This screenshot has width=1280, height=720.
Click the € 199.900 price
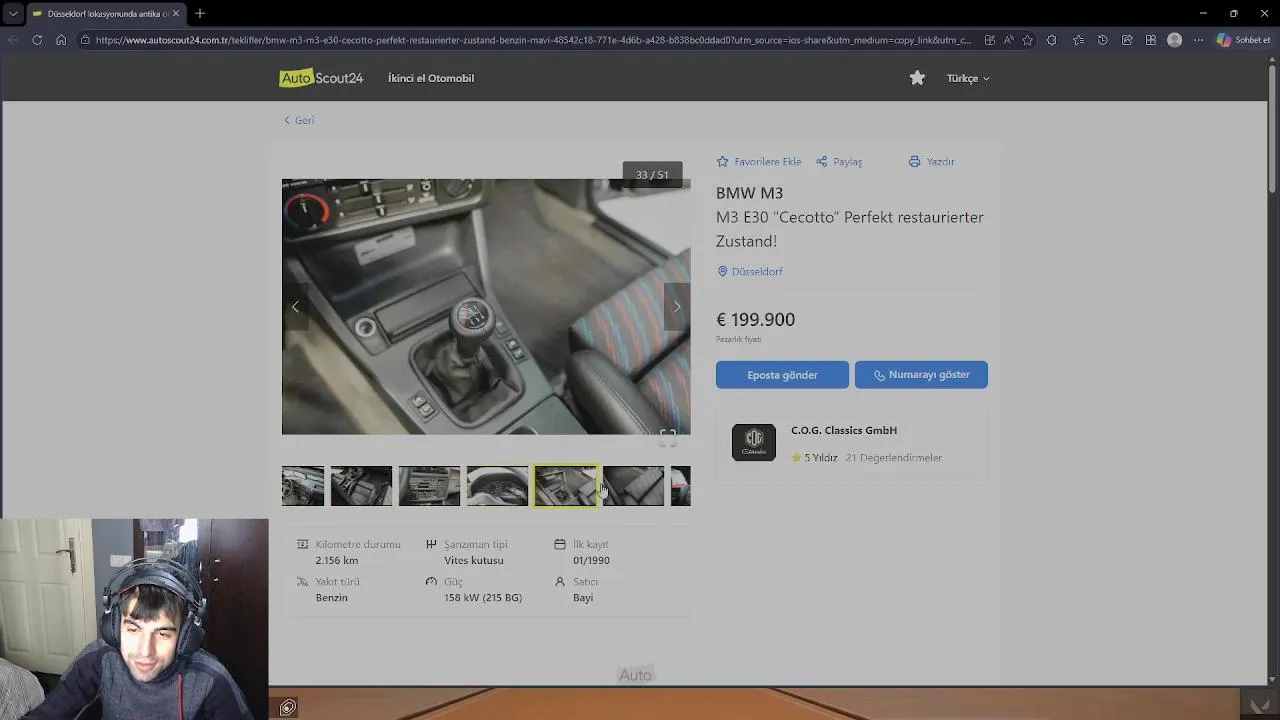(755, 320)
